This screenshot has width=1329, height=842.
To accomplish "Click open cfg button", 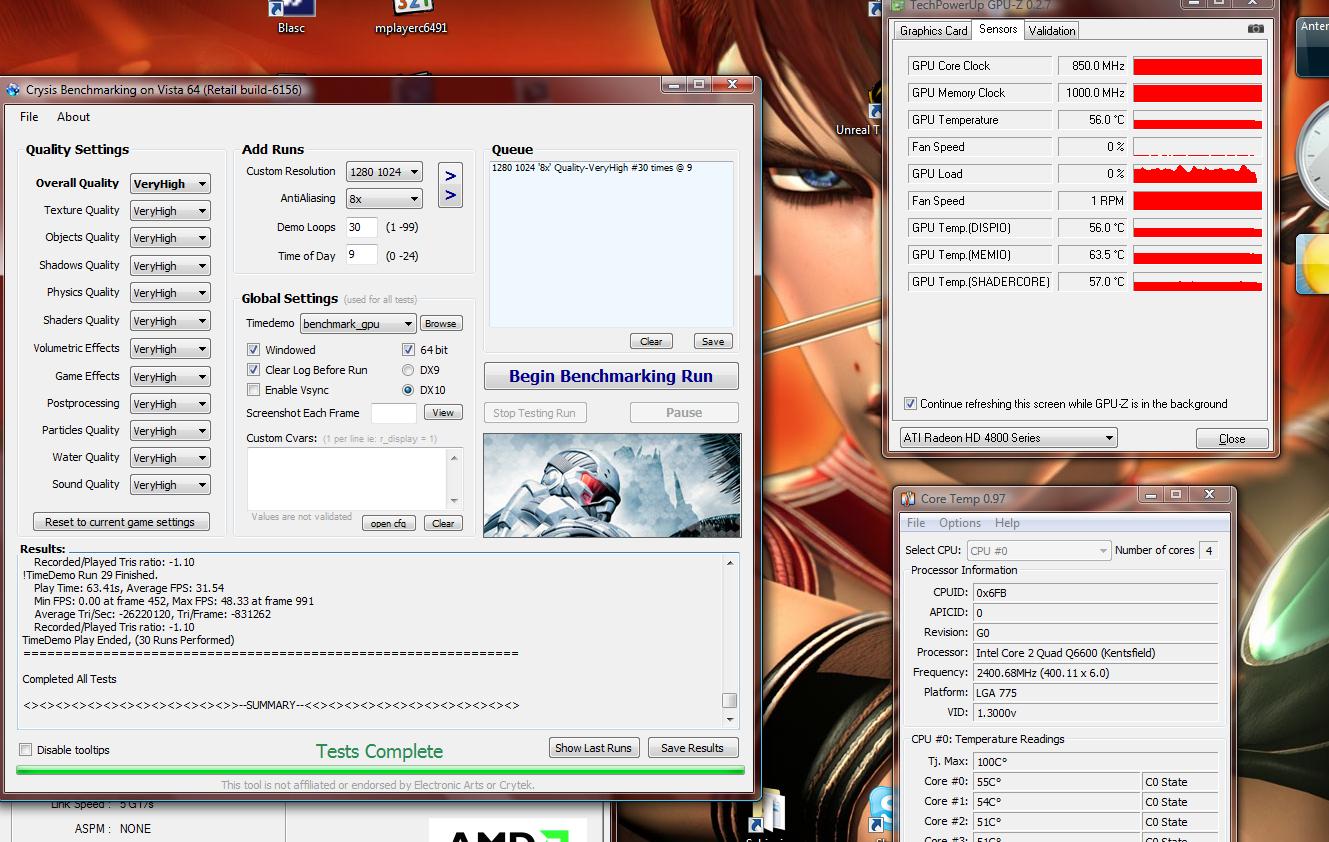I will coord(388,524).
